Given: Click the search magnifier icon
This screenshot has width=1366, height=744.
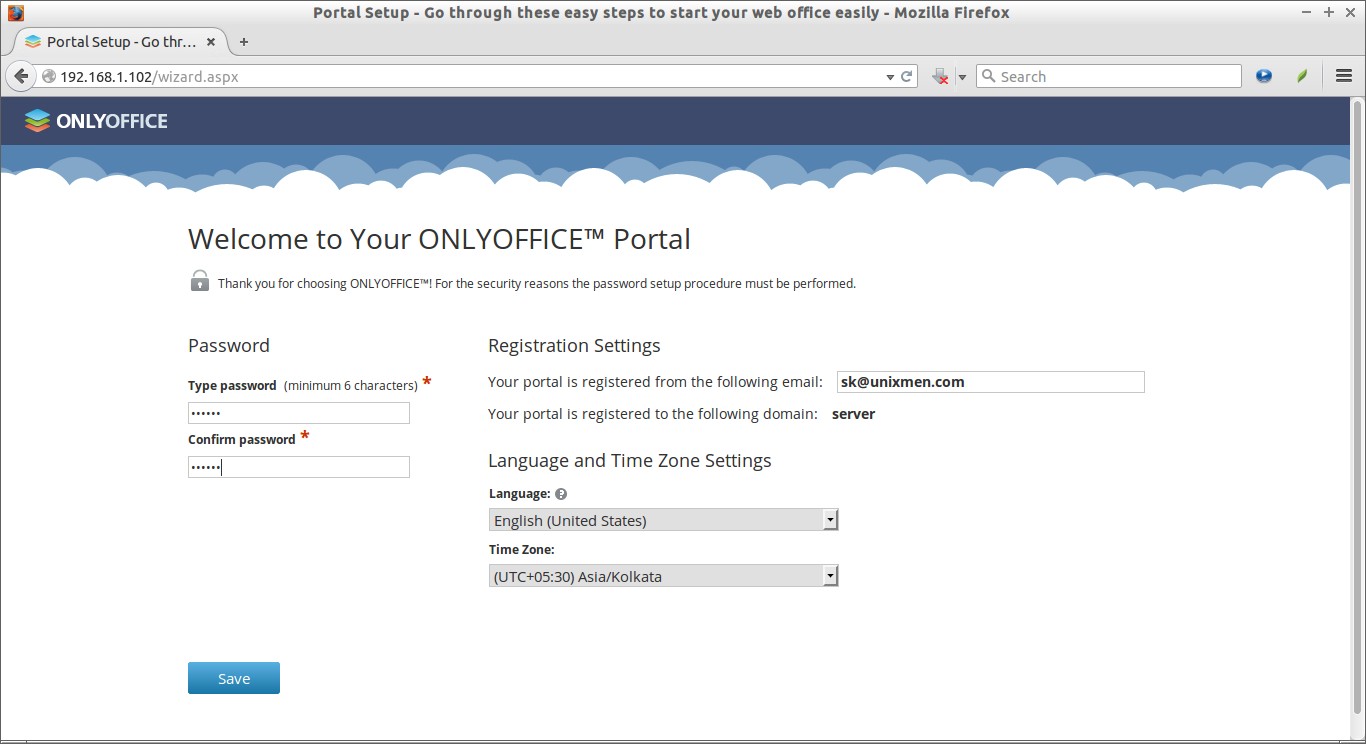Looking at the screenshot, I should (988, 76).
